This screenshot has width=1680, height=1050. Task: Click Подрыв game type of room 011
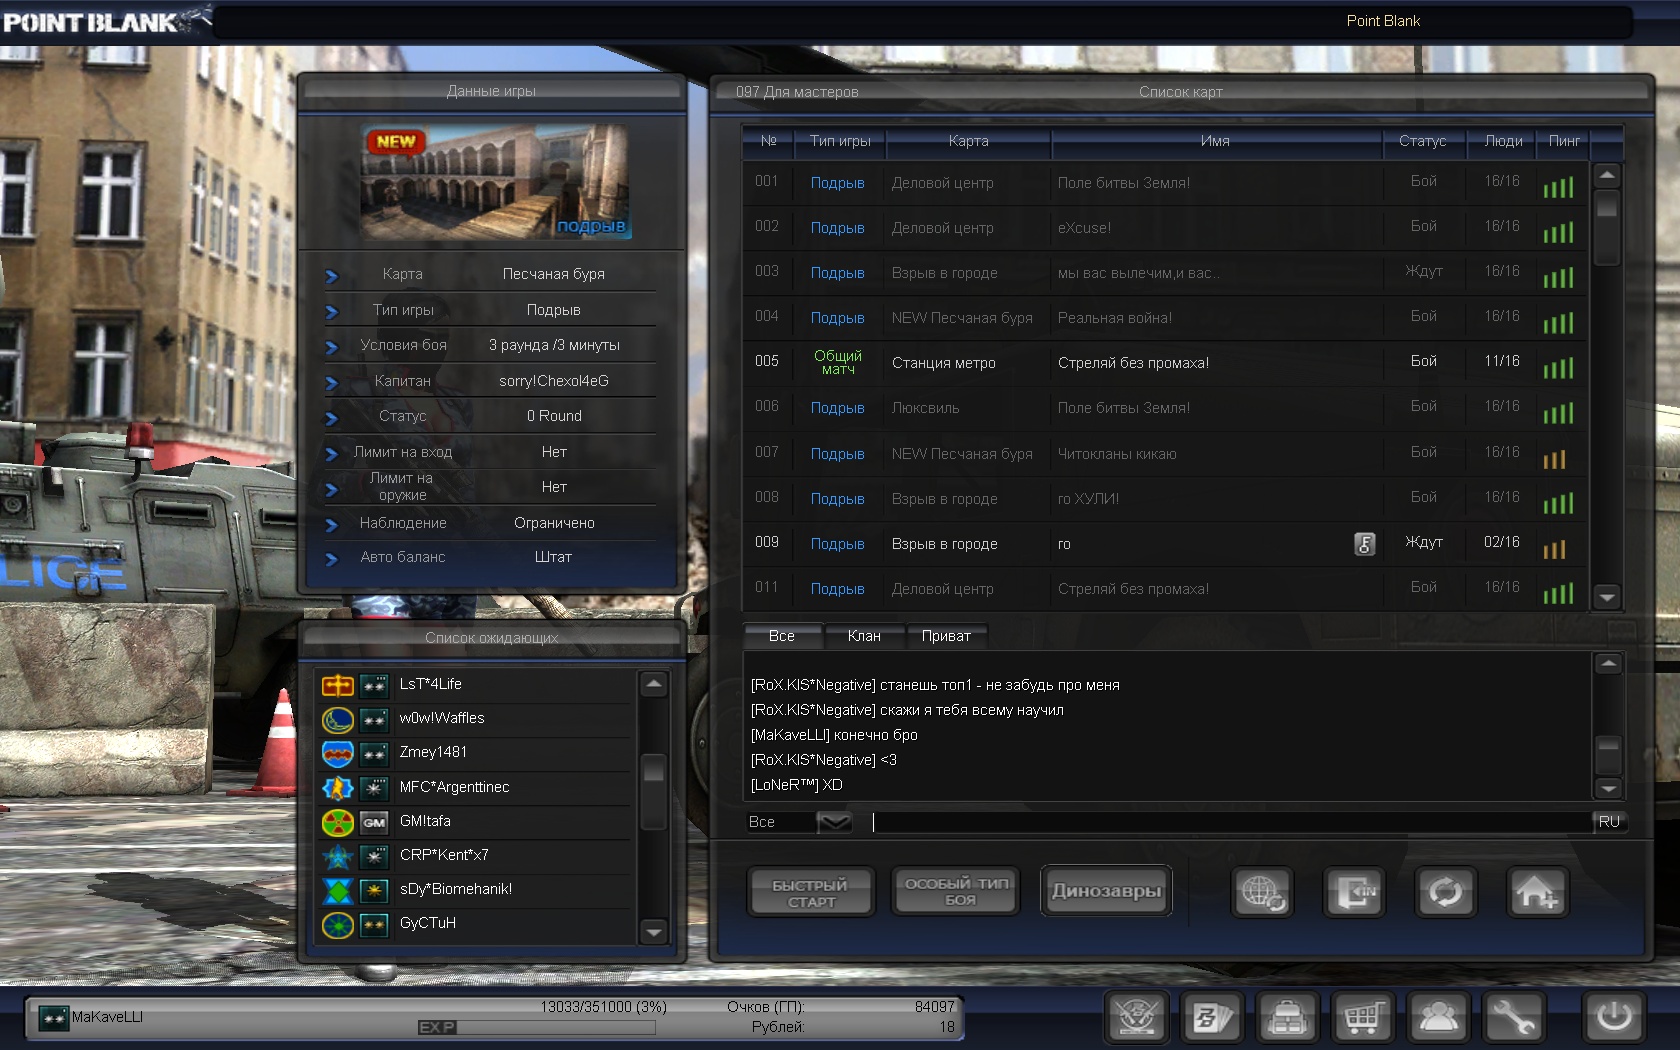[837, 589]
